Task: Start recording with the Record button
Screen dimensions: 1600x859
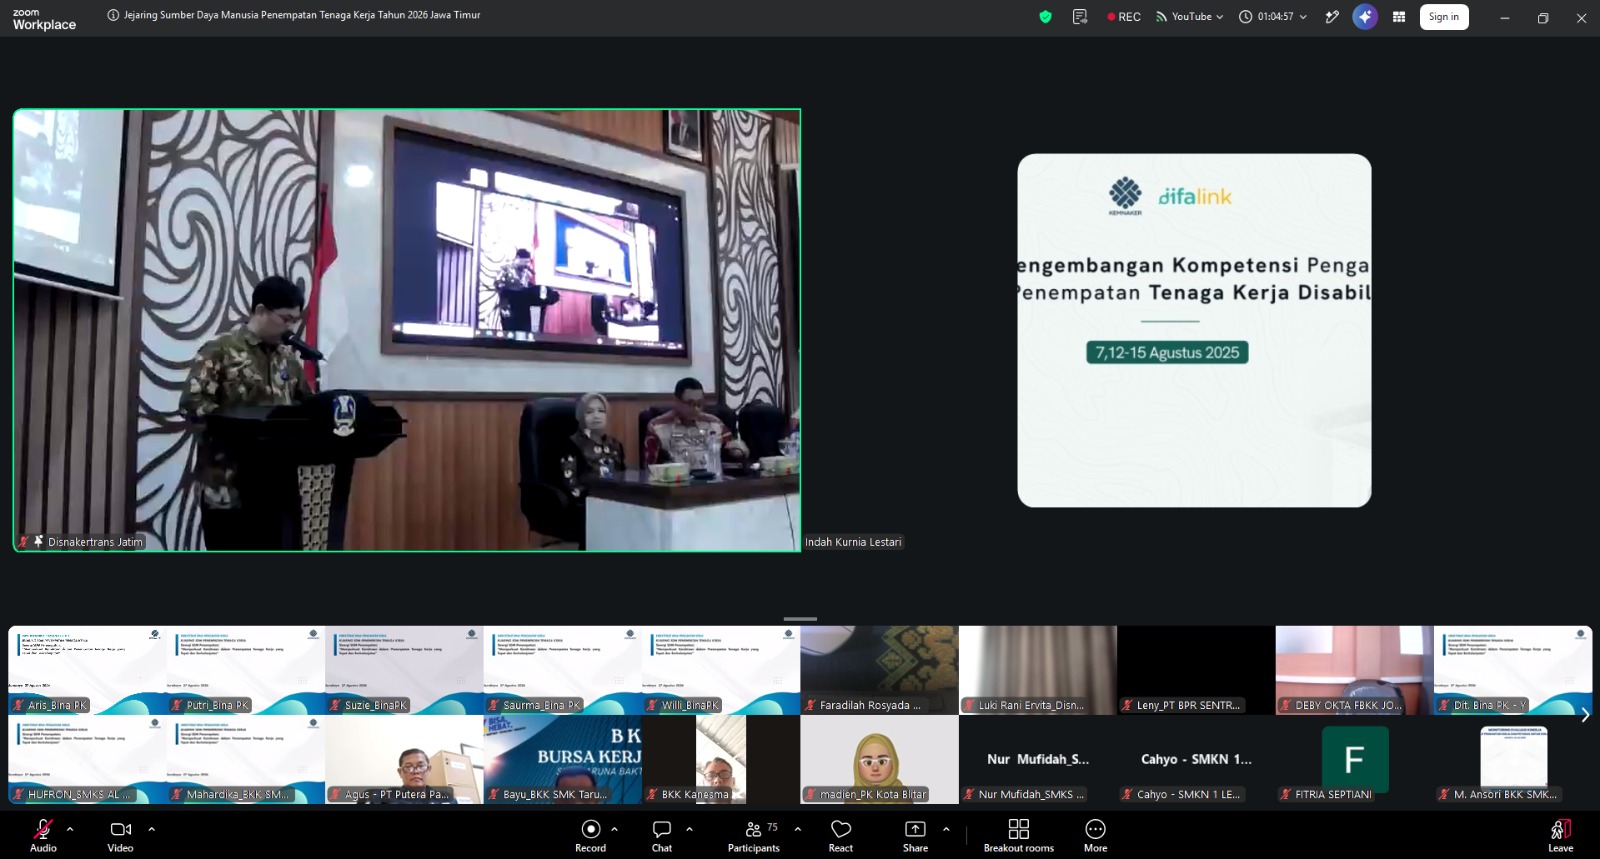Action: (591, 835)
